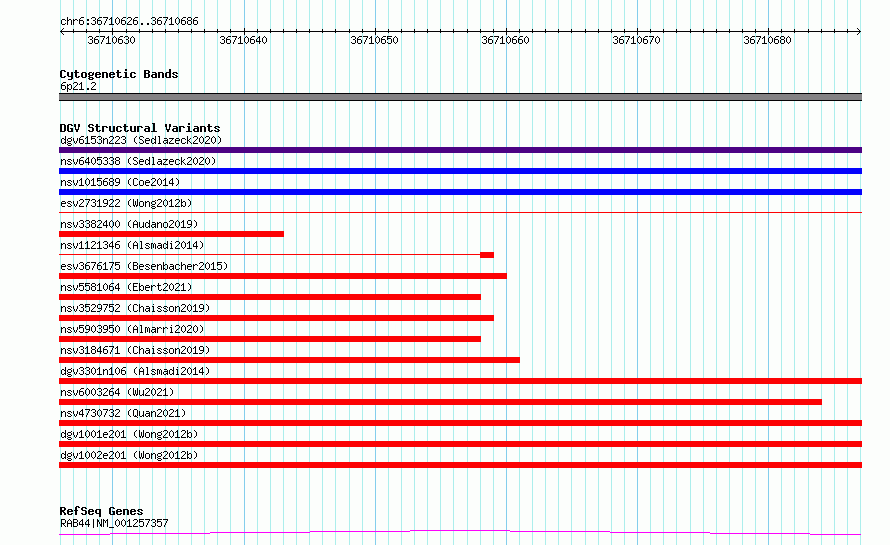Screen dimensions: 890x545
Task: Click the esv2731922 (Wong2012b) label
Action: coord(126,203)
